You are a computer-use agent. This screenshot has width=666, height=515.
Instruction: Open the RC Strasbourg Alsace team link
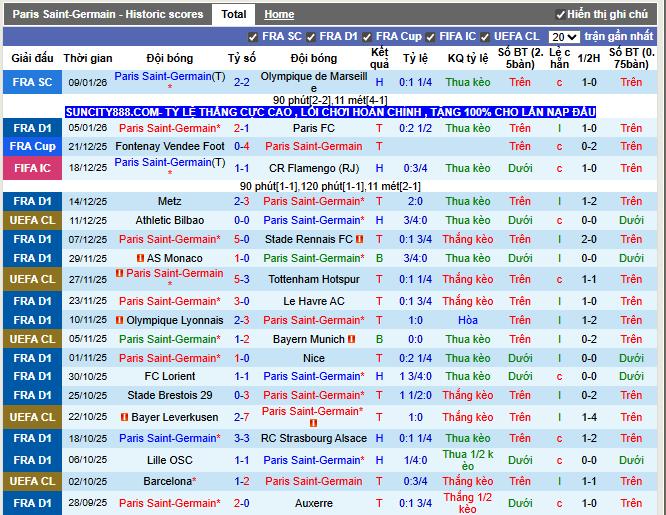pos(314,438)
